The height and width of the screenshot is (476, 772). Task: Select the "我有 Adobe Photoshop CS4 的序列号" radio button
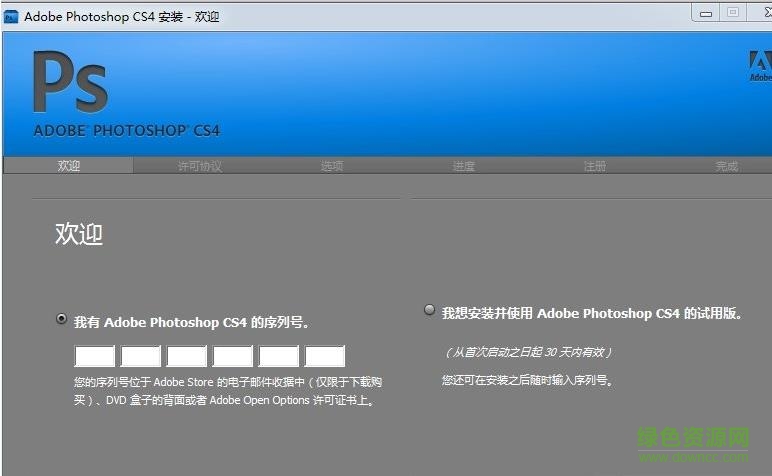pyautogui.click(x=61, y=319)
